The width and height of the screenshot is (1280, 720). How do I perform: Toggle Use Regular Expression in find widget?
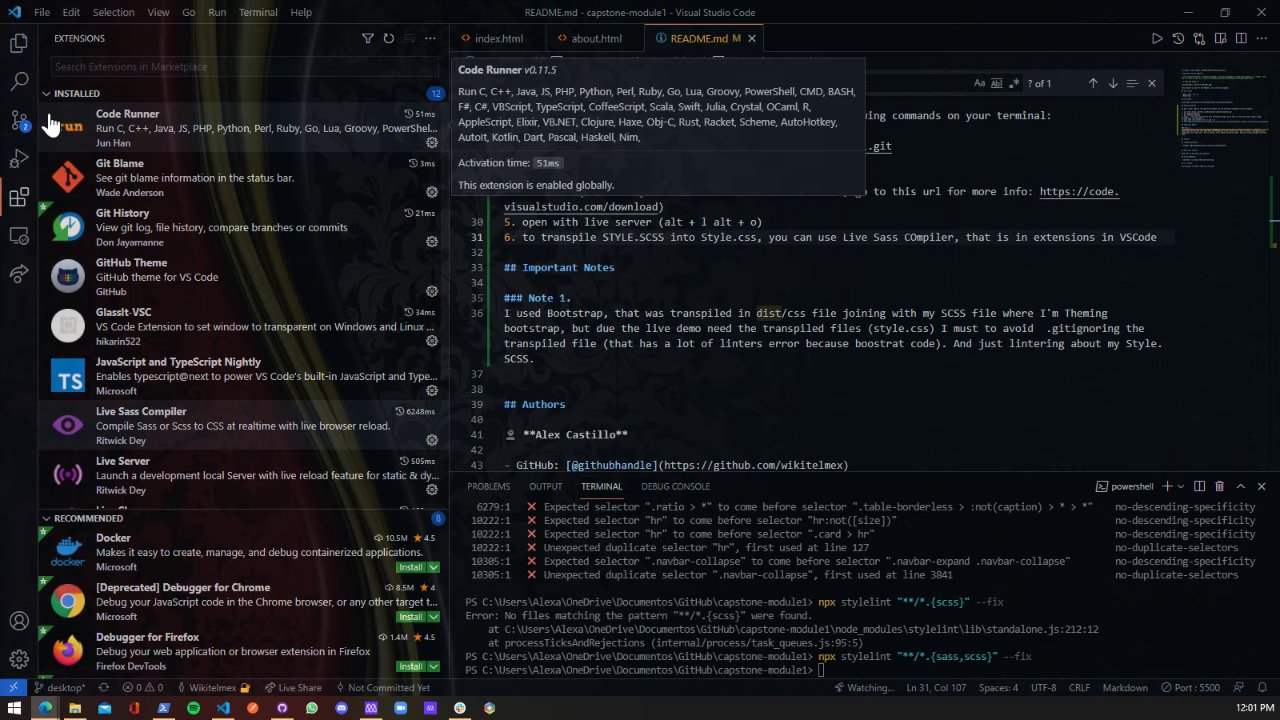[x=1015, y=83]
